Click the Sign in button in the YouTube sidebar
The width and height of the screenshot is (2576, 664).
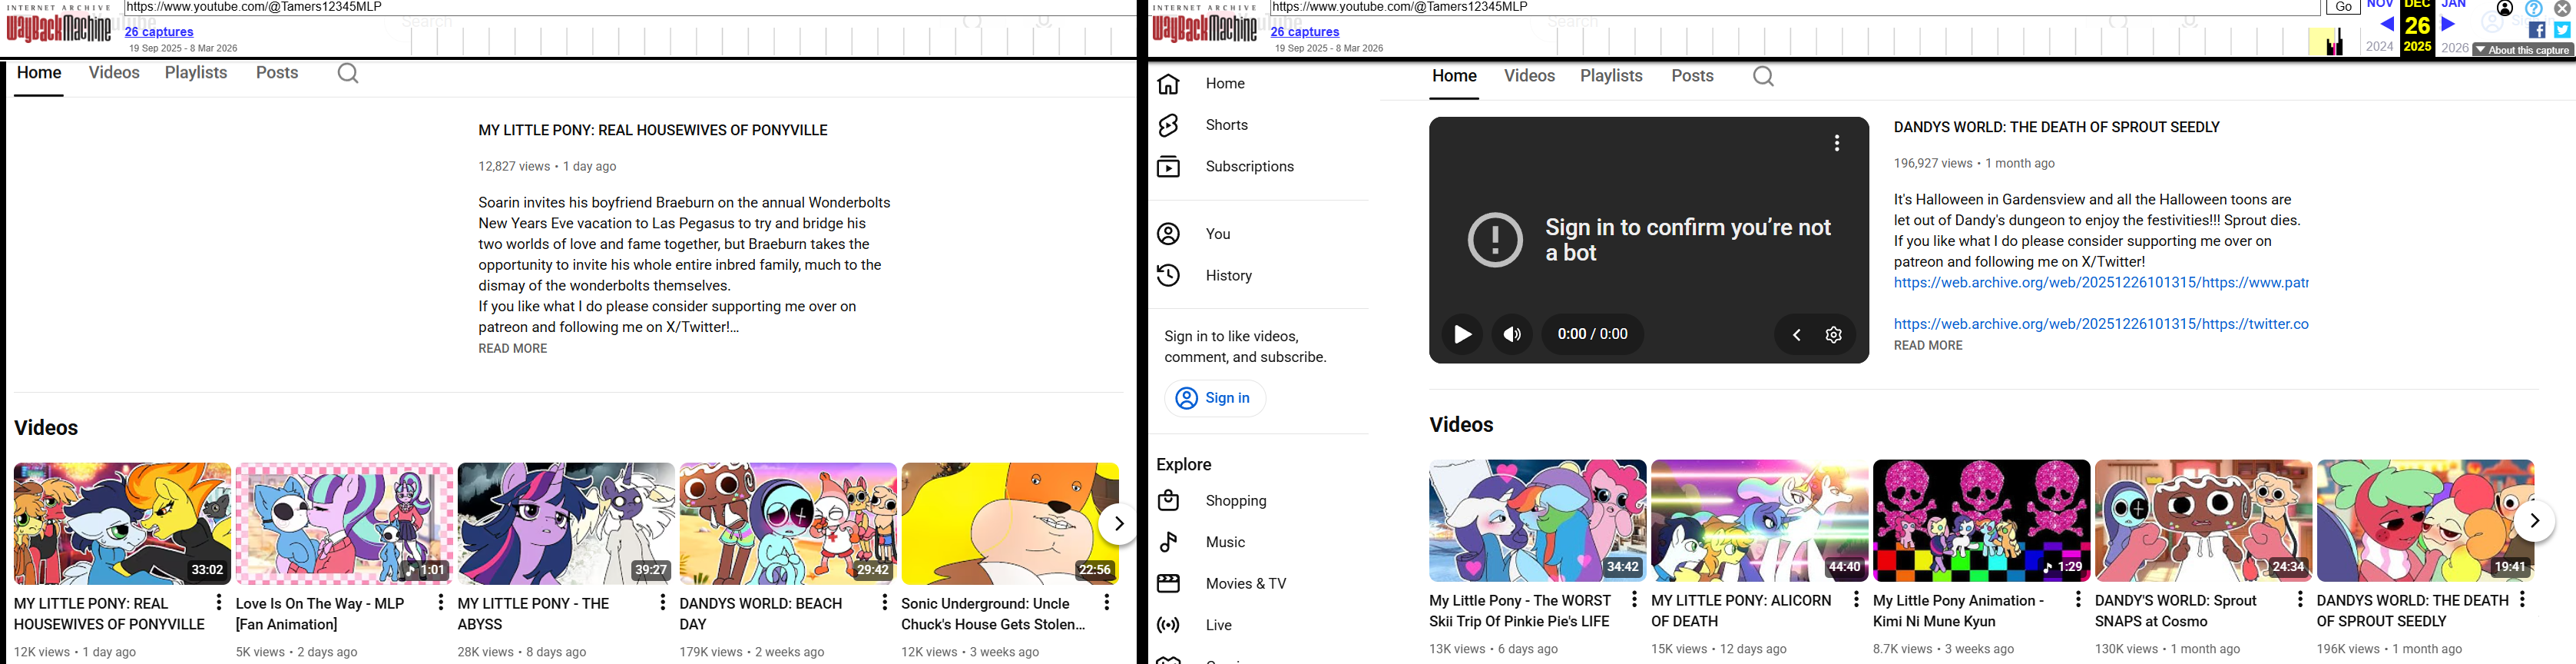click(1215, 398)
